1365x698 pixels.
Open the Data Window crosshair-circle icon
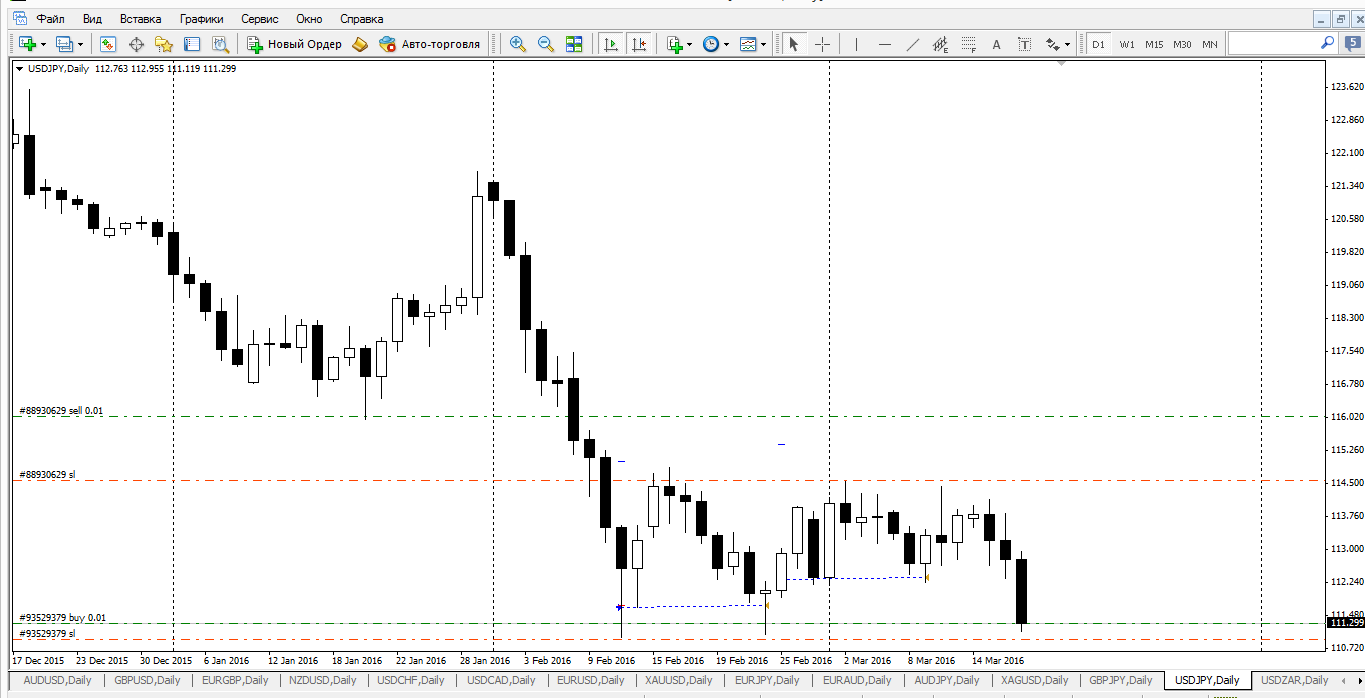click(x=136, y=44)
